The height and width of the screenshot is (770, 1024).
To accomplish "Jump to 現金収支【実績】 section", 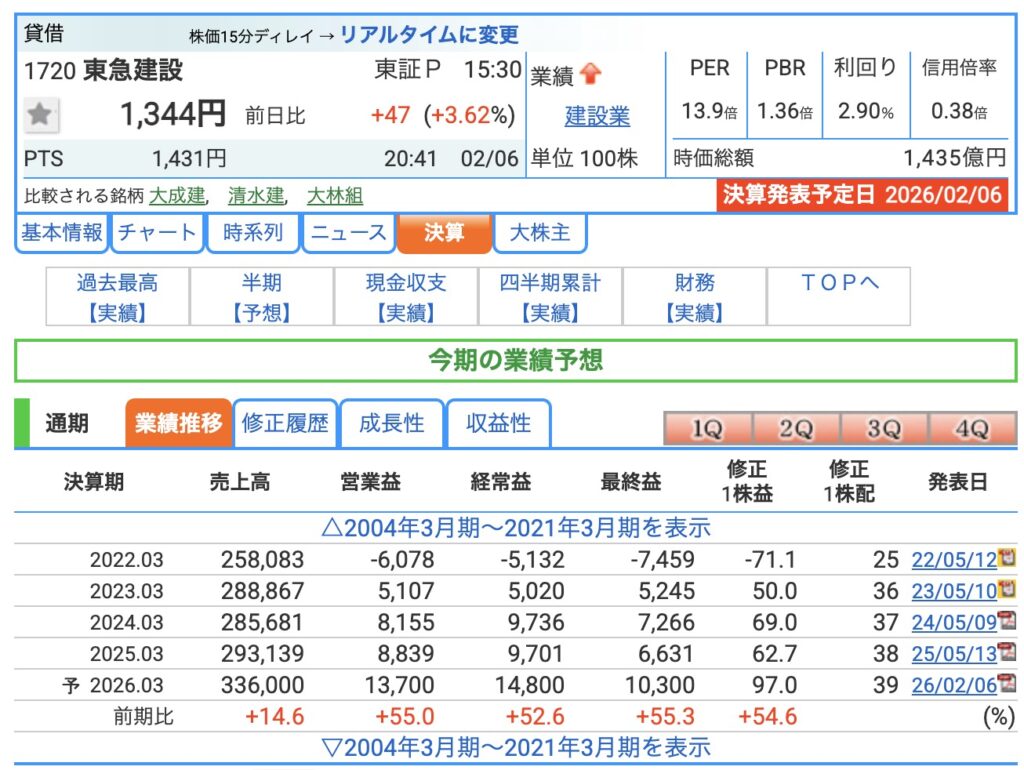I will 406,297.
